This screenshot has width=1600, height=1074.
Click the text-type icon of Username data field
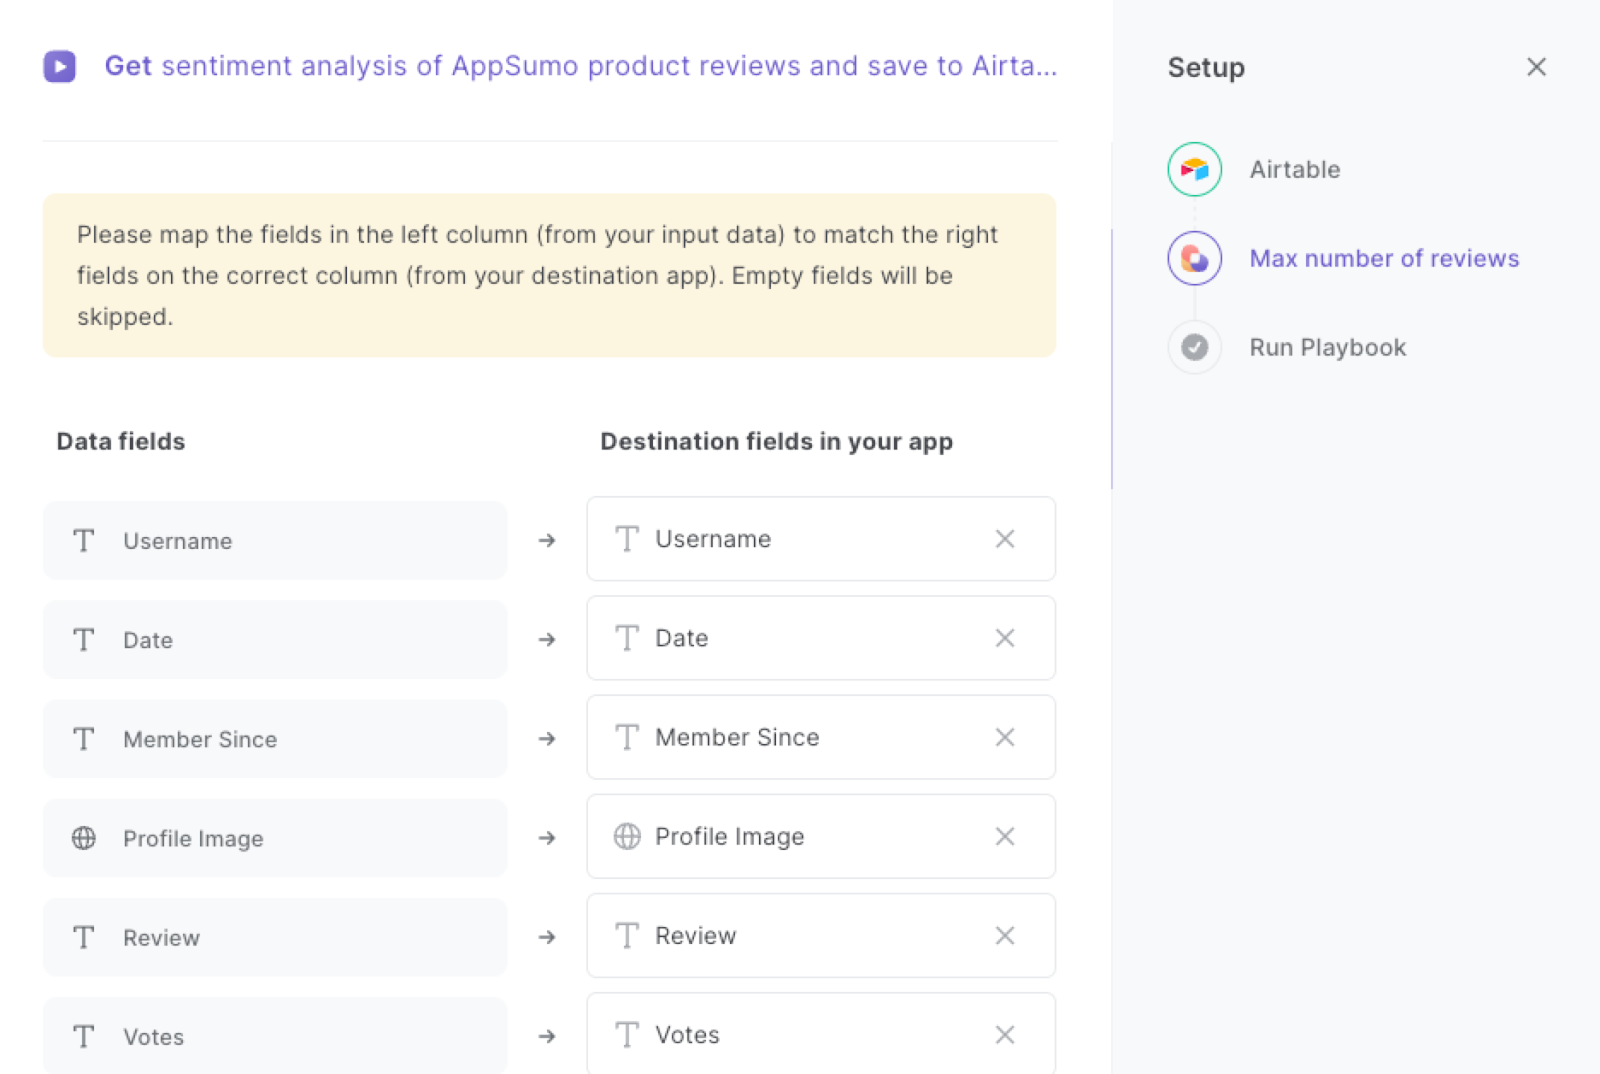[x=84, y=540]
